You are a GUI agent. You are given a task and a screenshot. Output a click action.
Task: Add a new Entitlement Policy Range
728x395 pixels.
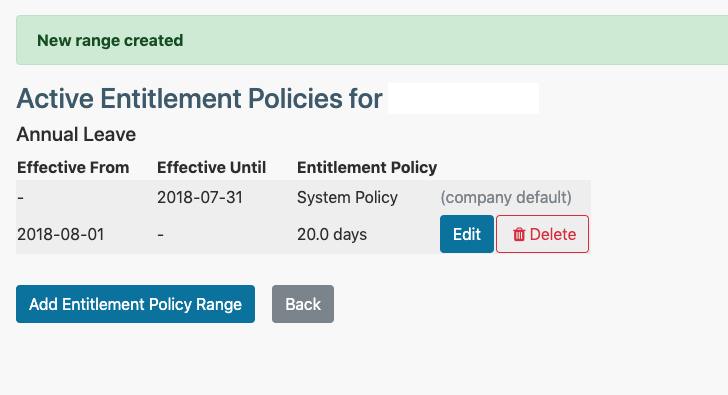[x=135, y=304]
